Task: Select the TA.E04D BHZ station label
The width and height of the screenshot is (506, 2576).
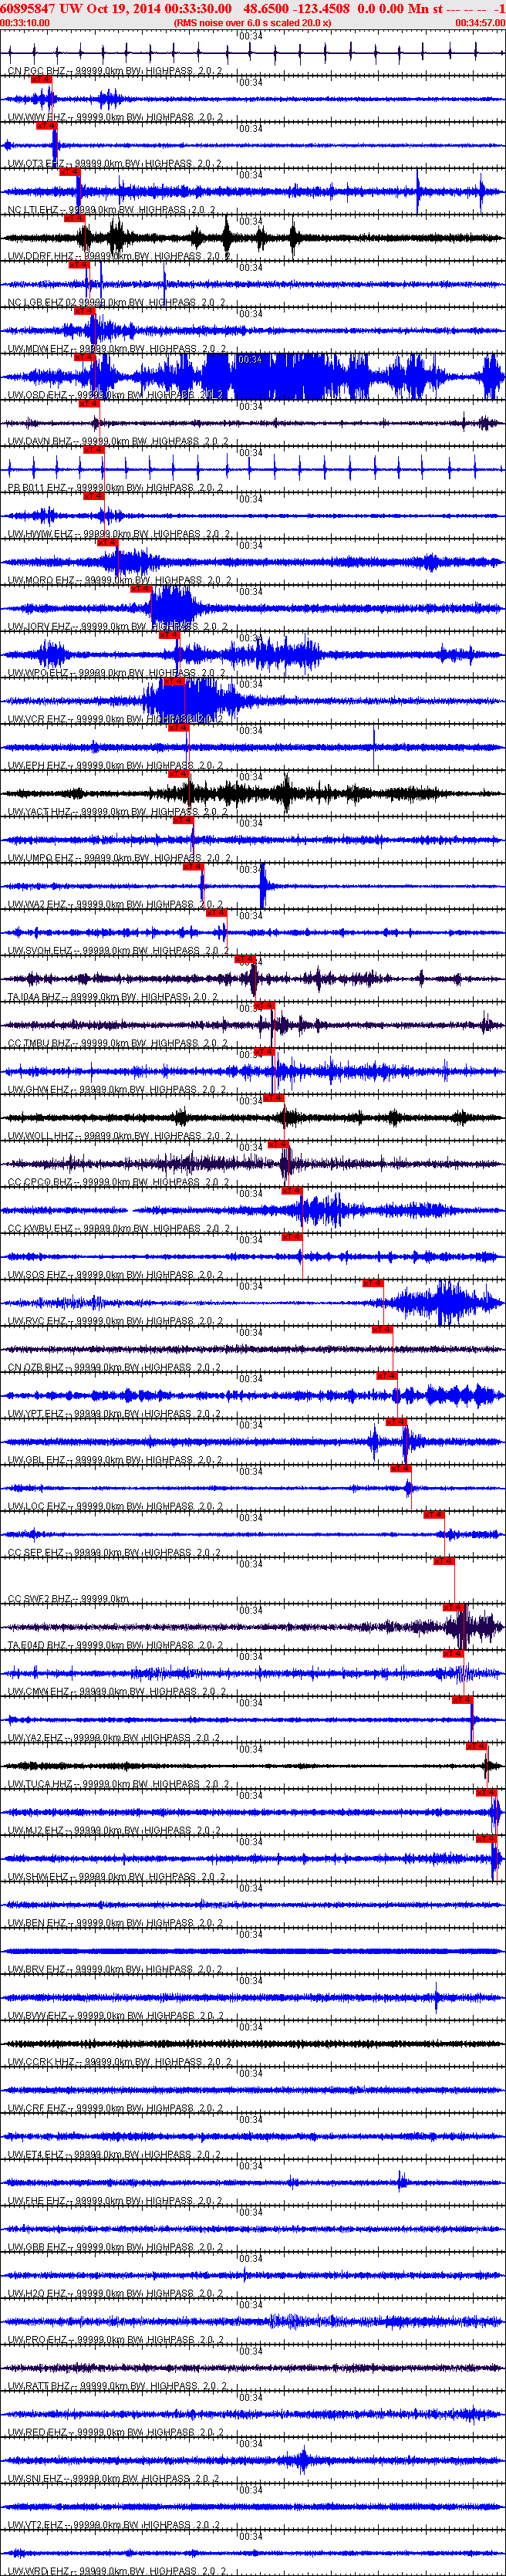Action: click(37, 1645)
